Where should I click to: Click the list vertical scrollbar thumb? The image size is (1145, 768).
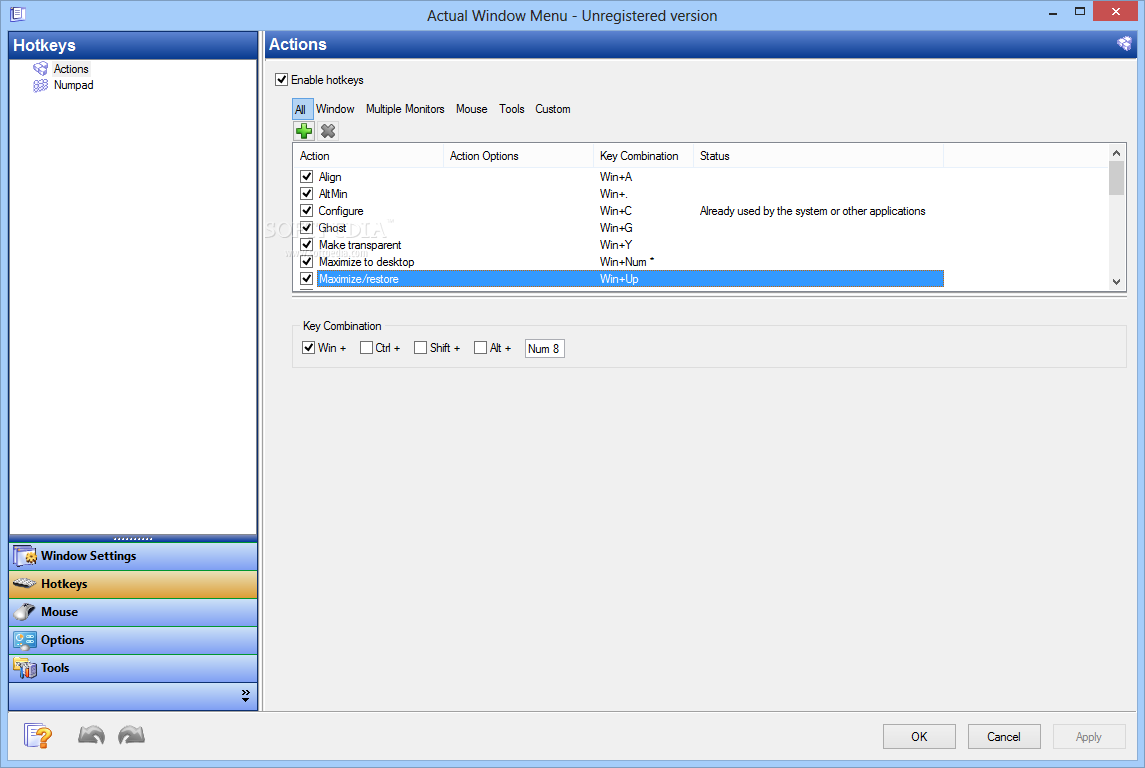pos(1116,178)
